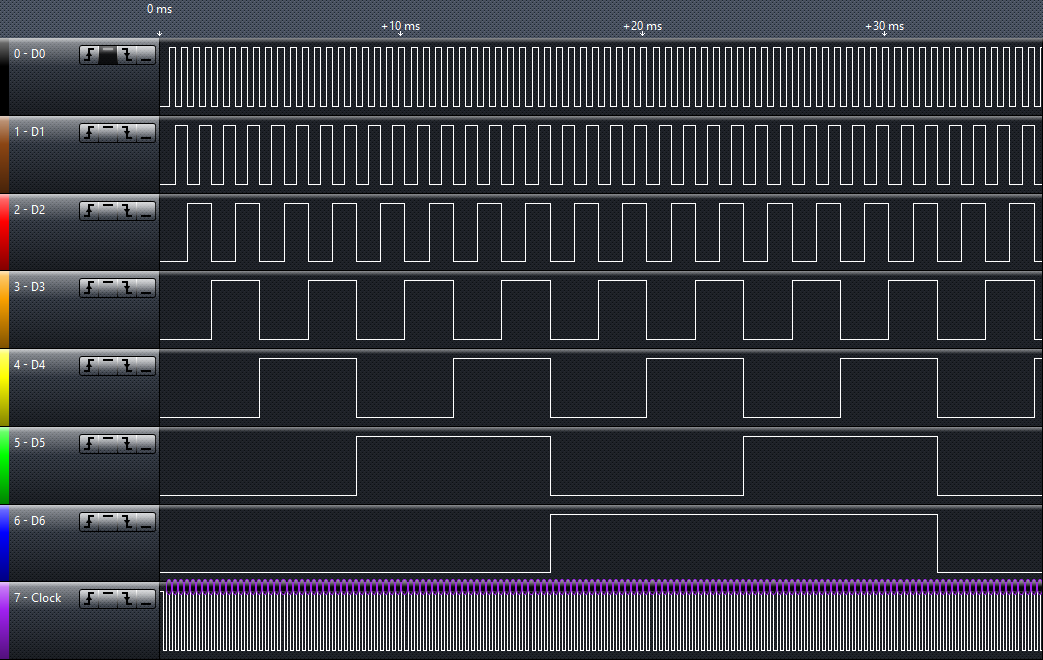Click the +20 ms timeline marker
Image resolution: width=1043 pixels, height=660 pixels.
pos(643,27)
